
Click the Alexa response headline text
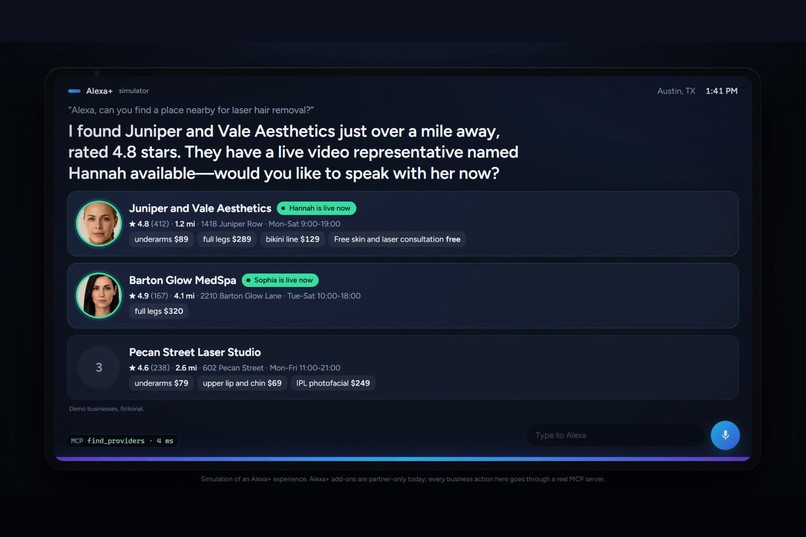pos(293,152)
